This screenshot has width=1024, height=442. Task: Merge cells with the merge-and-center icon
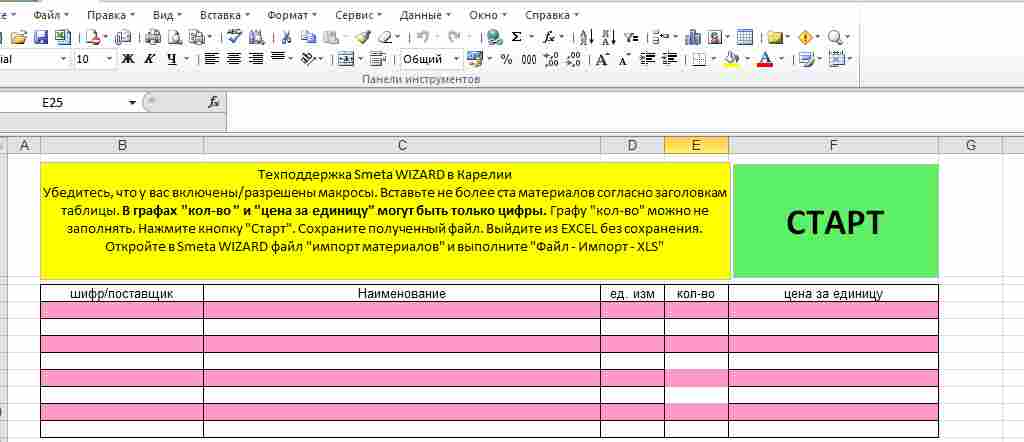coord(346,59)
